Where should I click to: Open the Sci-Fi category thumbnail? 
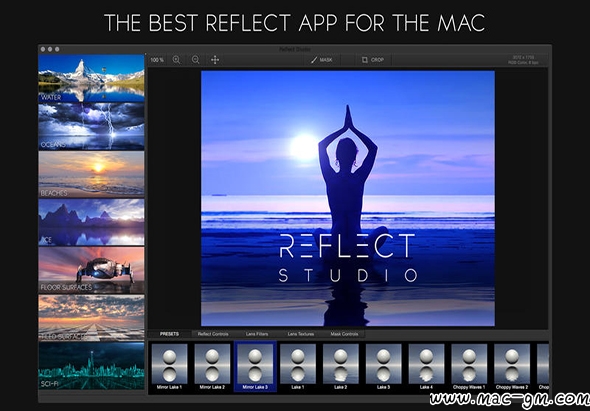tap(91, 366)
